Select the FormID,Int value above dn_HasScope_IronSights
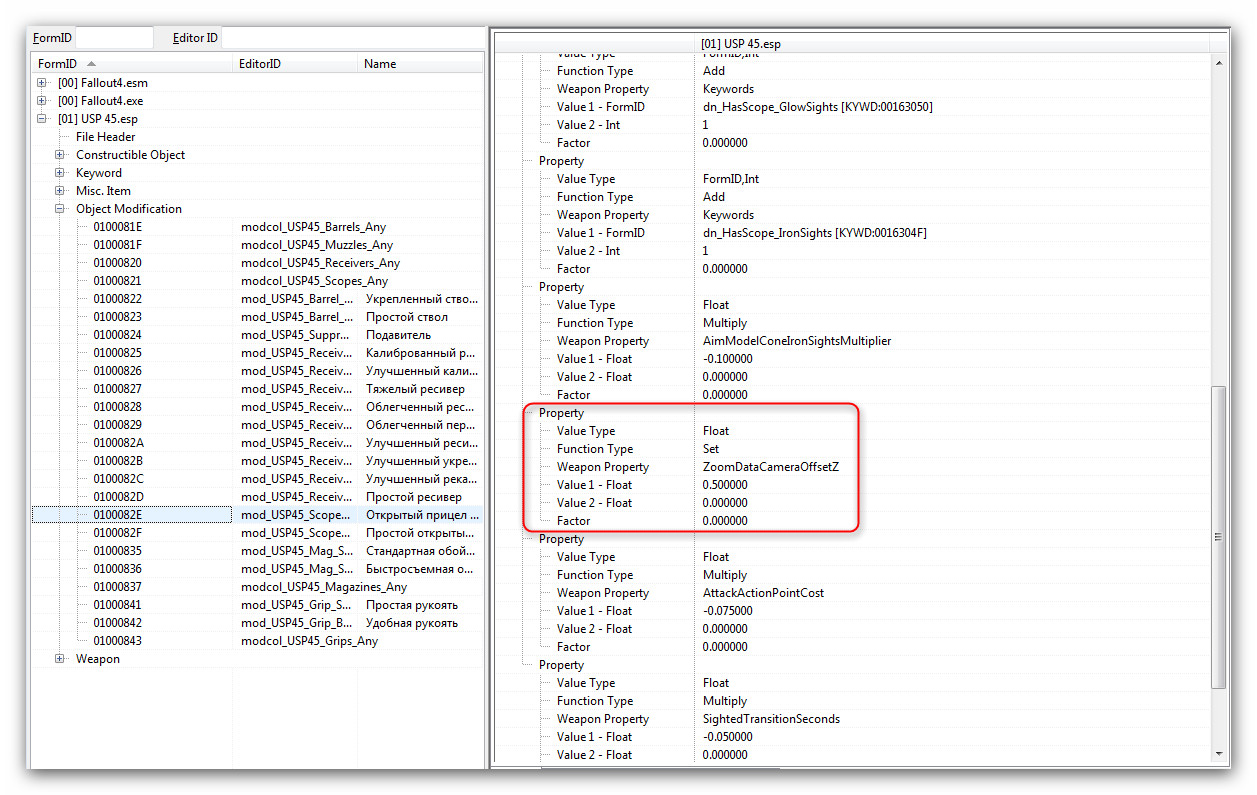The image size is (1257, 795). (731, 179)
